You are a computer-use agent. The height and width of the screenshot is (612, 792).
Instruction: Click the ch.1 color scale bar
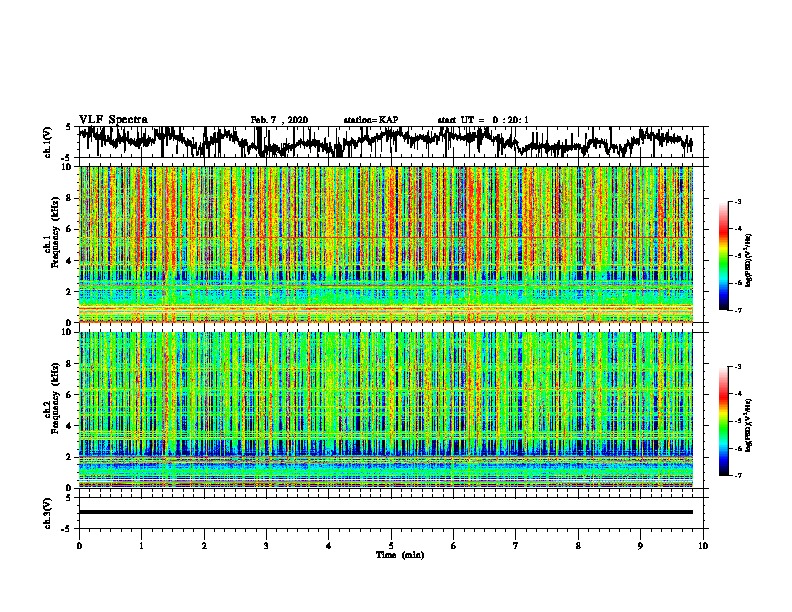[x=724, y=256]
